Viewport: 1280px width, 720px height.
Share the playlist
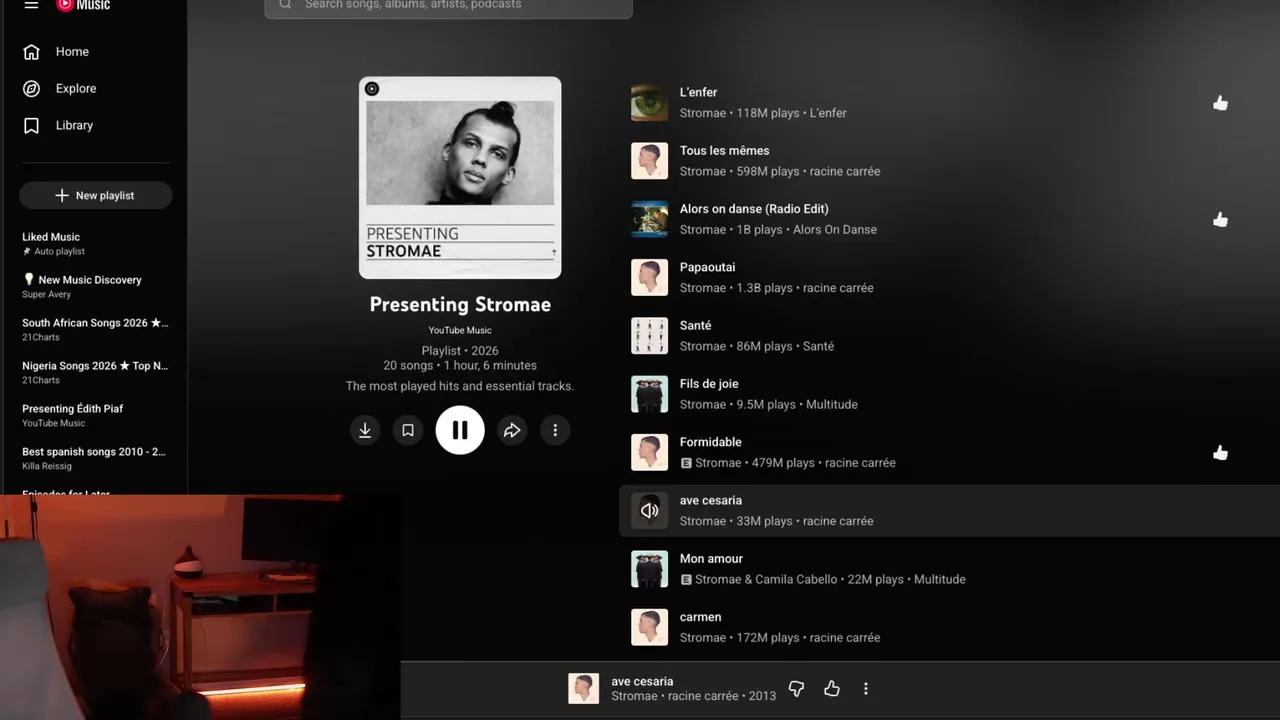point(512,430)
